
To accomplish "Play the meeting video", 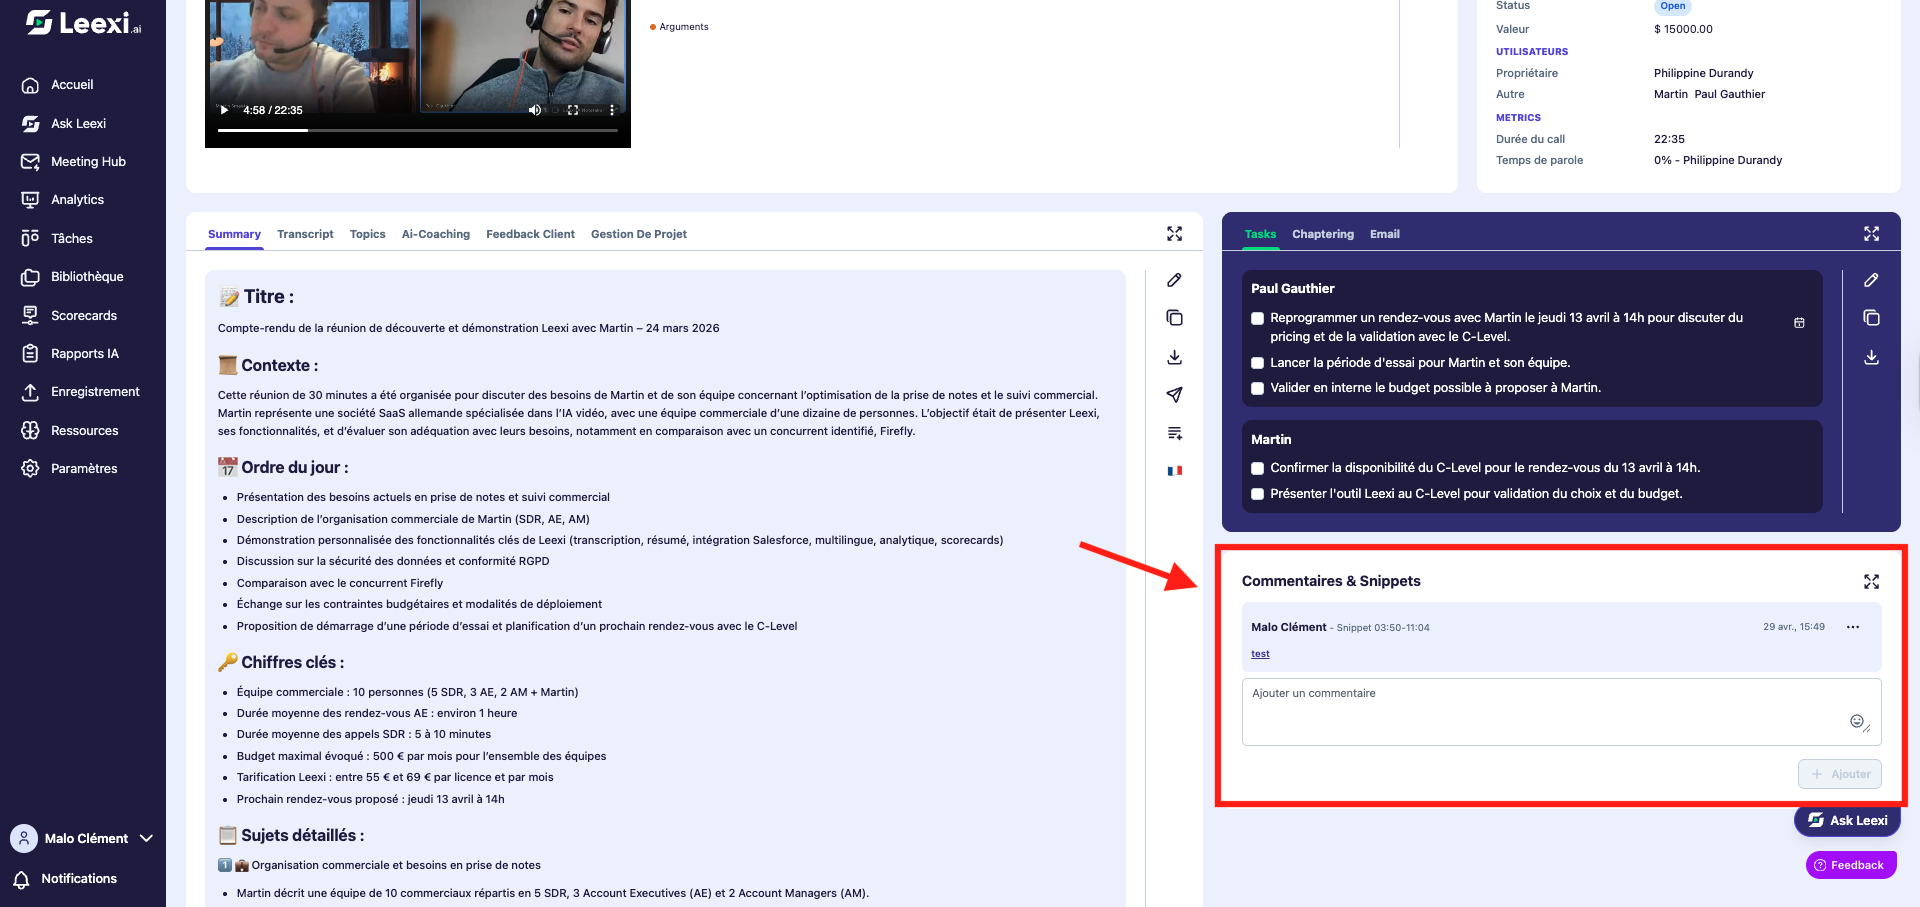I will (x=224, y=110).
